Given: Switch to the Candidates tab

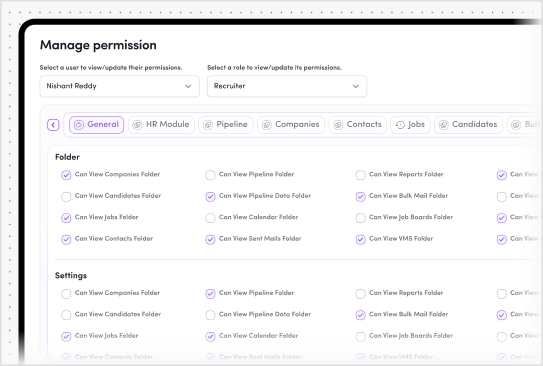Looking at the screenshot, I should pyautogui.click(x=469, y=125).
